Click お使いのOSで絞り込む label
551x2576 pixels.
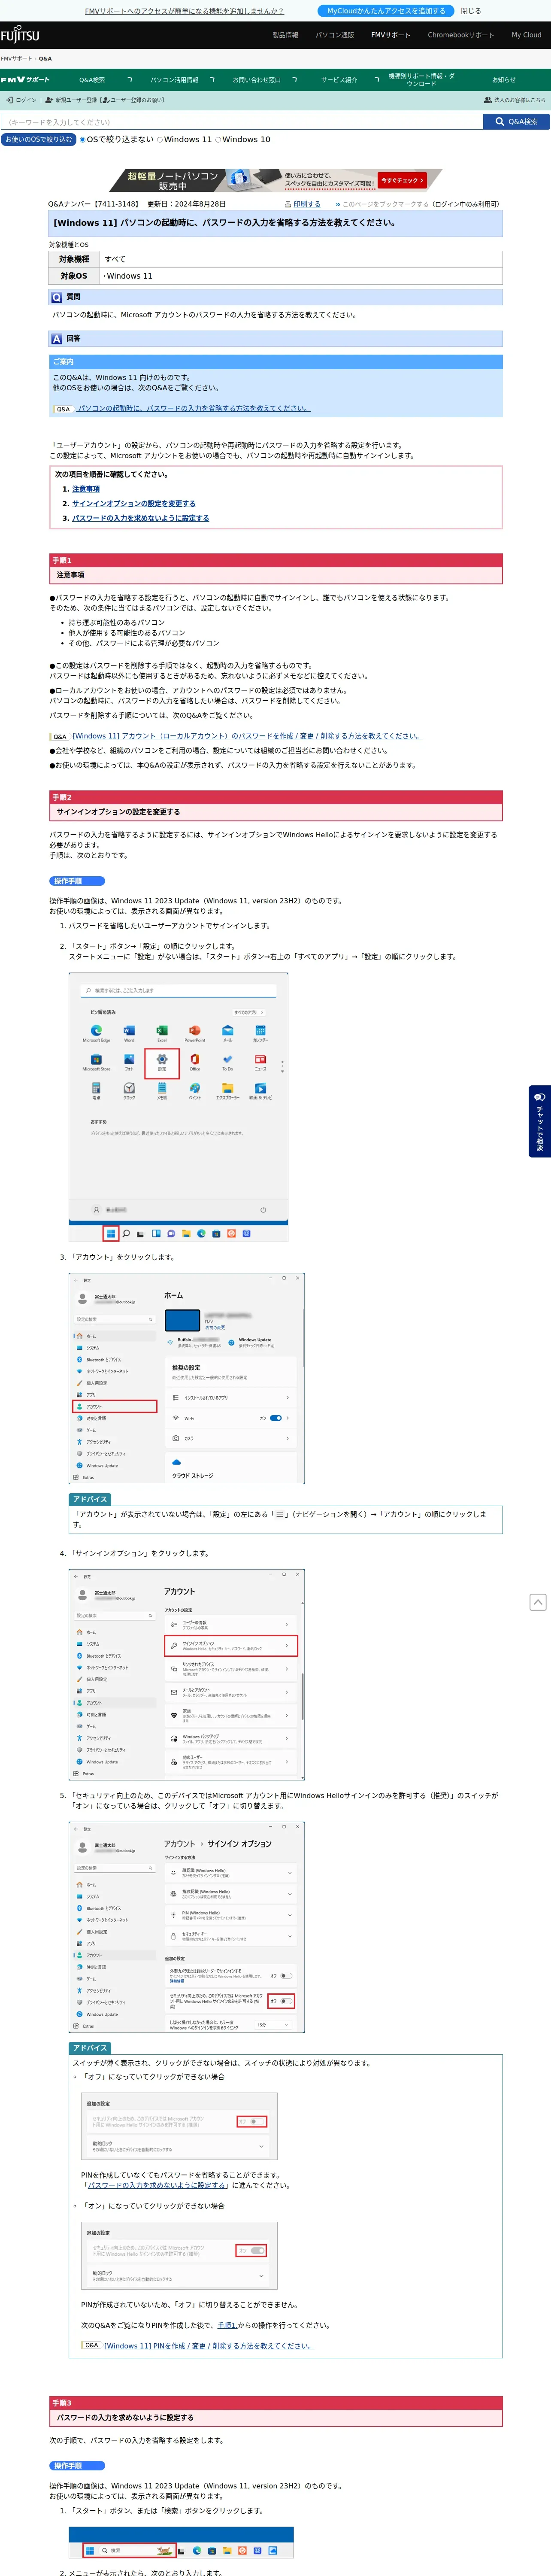click(x=38, y=140)
